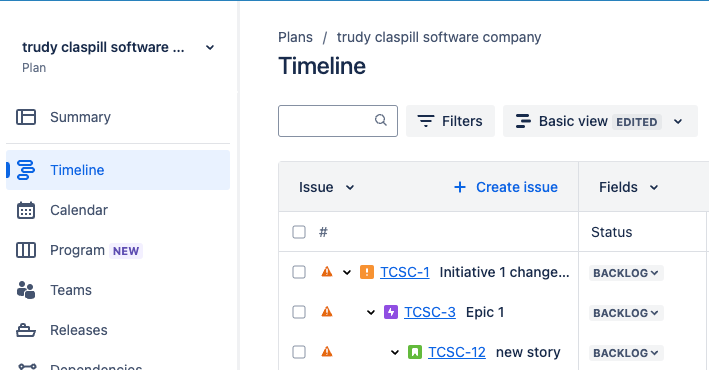This screenshot has width=709, height=370.
Task: Click the Releases ship icon
Action: [x=26, y=330]
